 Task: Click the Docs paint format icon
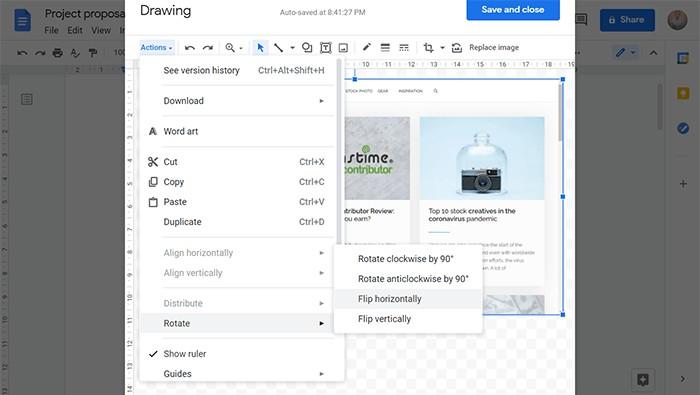(93, 53)
